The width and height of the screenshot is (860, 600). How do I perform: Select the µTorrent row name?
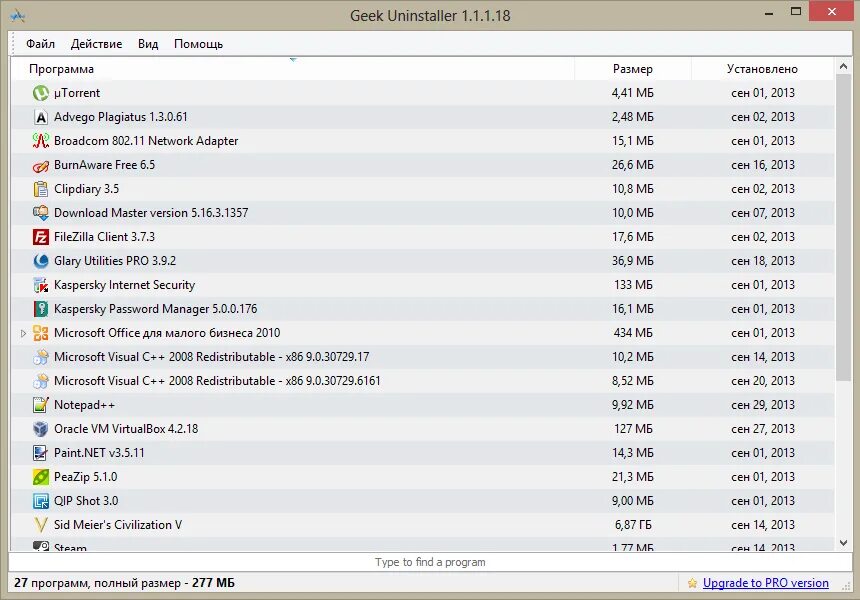point(77,93)
